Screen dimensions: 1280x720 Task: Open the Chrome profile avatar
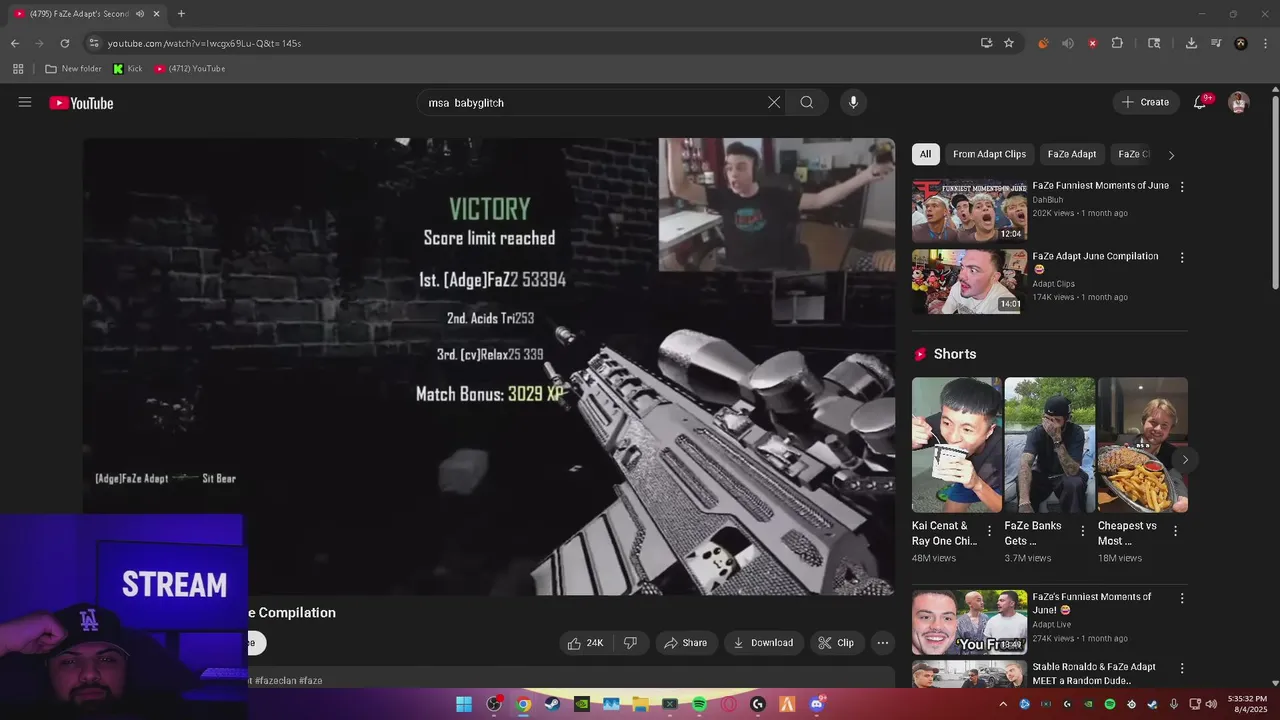(x=1241, y=43)
